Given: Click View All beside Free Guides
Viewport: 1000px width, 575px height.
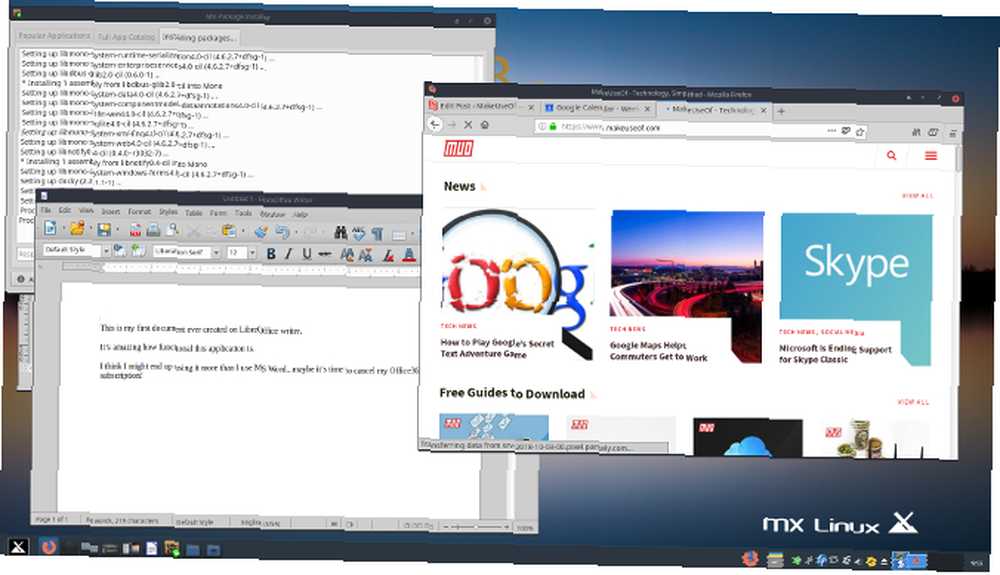Looking at the screenshot, I should pos(913,402).
